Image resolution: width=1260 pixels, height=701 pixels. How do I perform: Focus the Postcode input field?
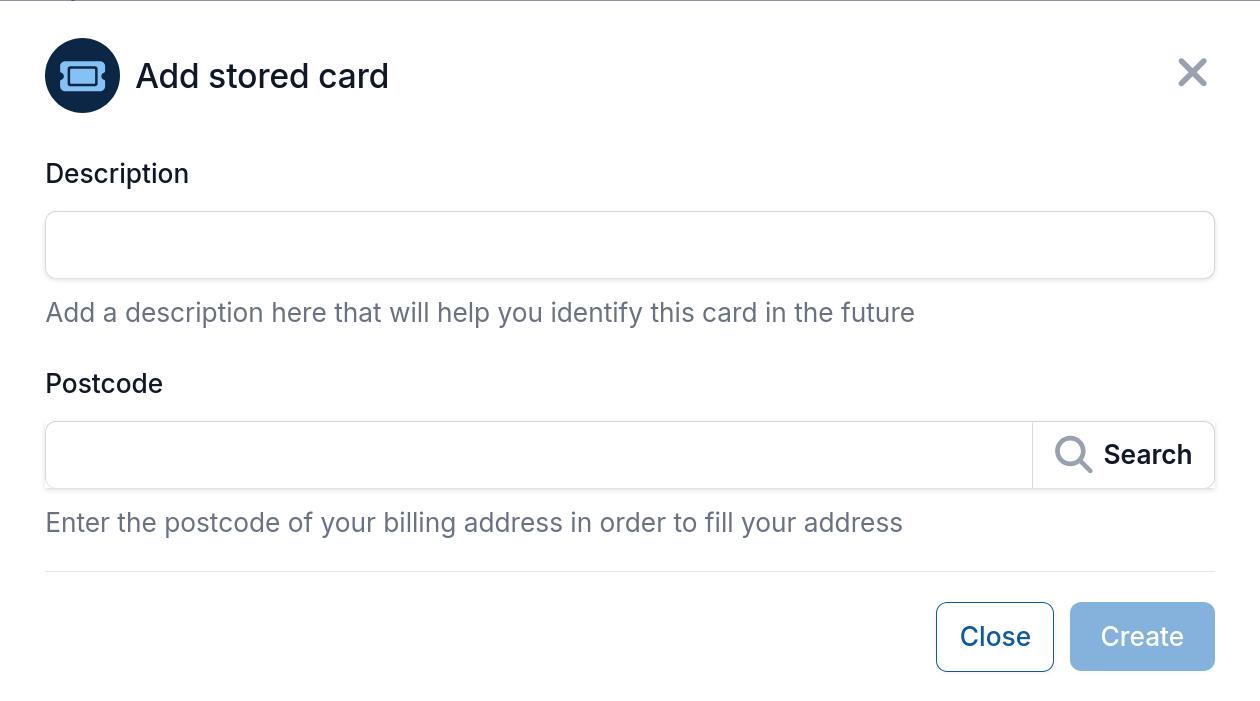pyautogui.click(x=538, y=455)
